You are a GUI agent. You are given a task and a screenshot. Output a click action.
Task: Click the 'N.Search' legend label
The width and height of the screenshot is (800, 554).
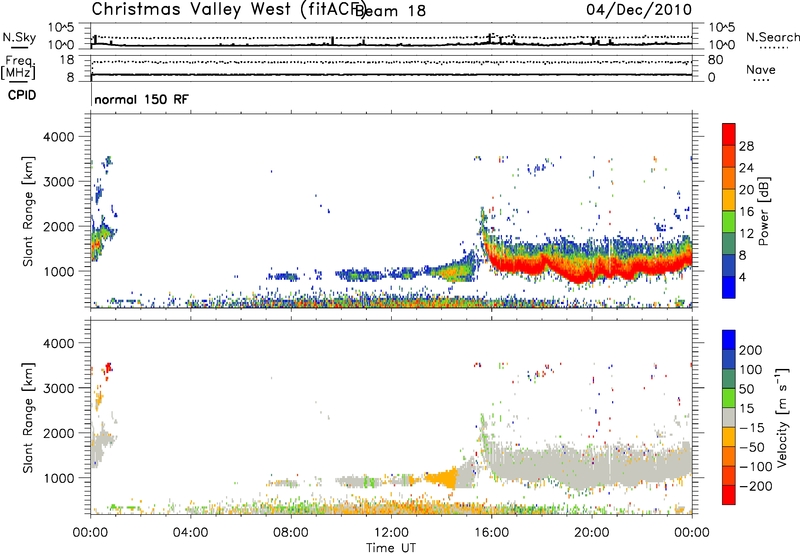772,37
